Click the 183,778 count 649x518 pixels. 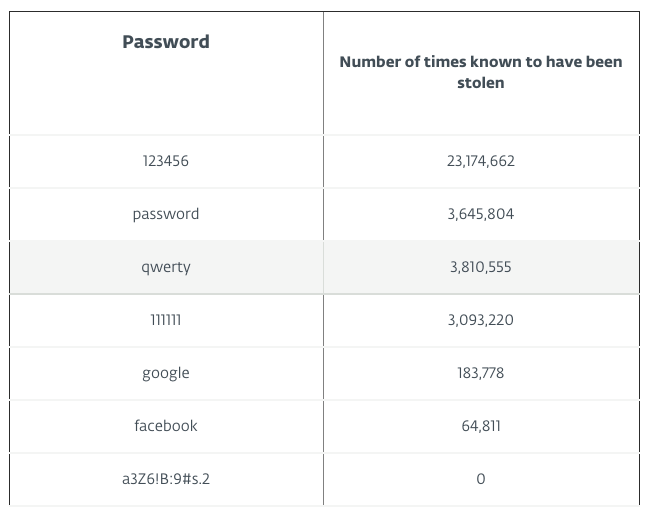[x=481, y=373]
